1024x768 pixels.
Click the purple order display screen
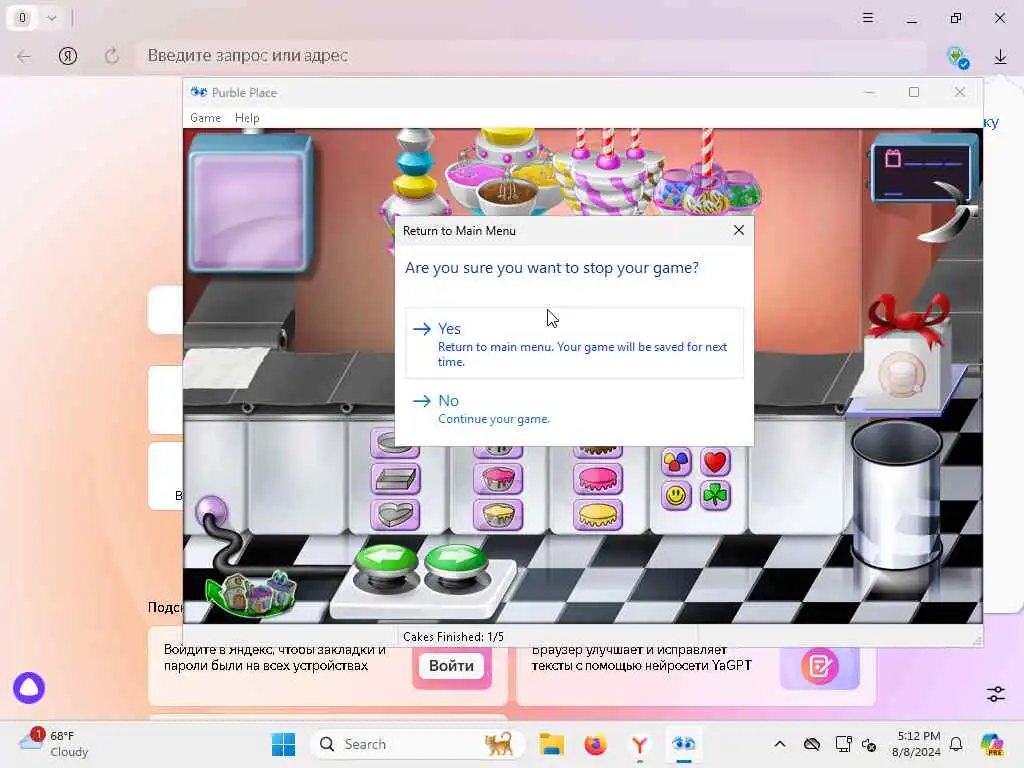(249, 203)
